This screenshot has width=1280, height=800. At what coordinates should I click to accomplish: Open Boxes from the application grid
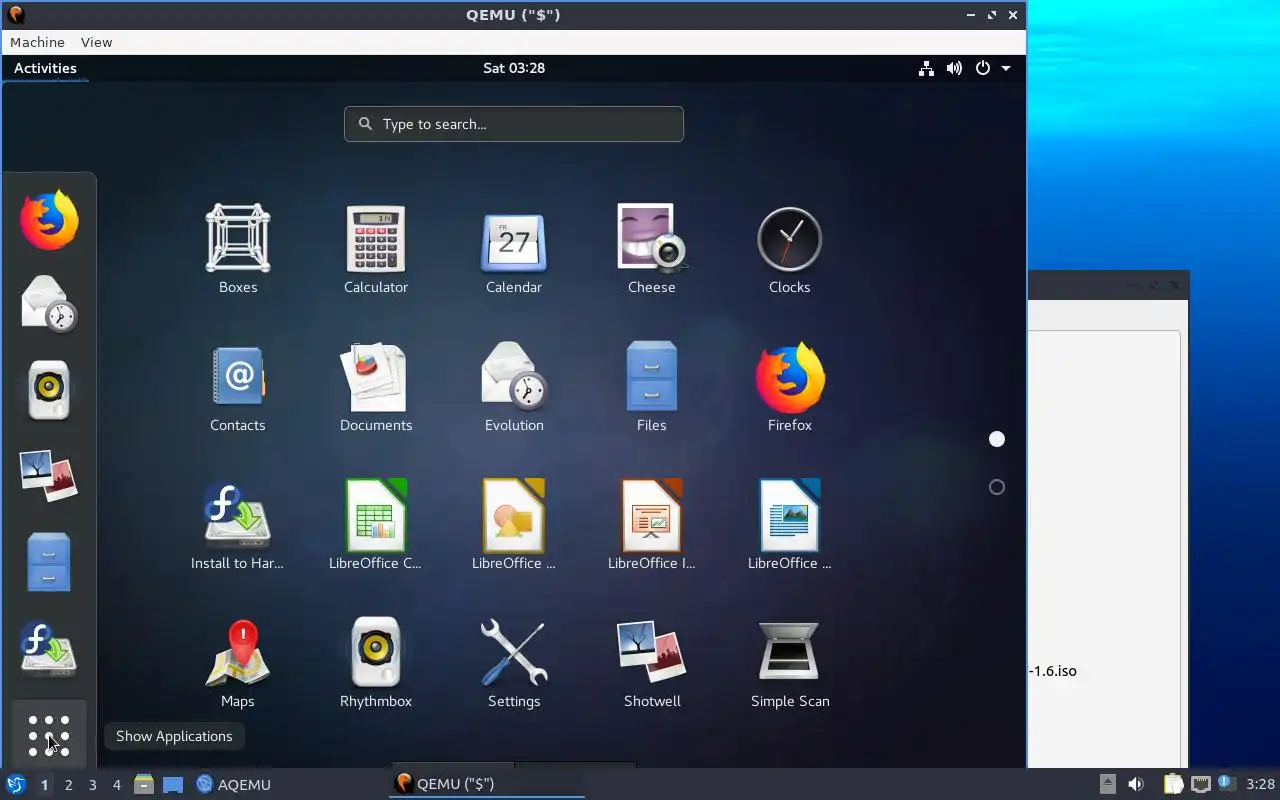(238, 249)
